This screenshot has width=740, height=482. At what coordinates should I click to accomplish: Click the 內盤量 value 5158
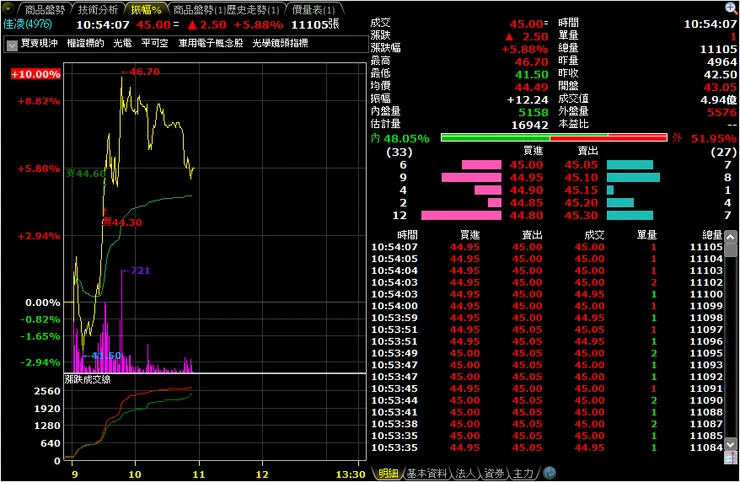coord(533,112)
